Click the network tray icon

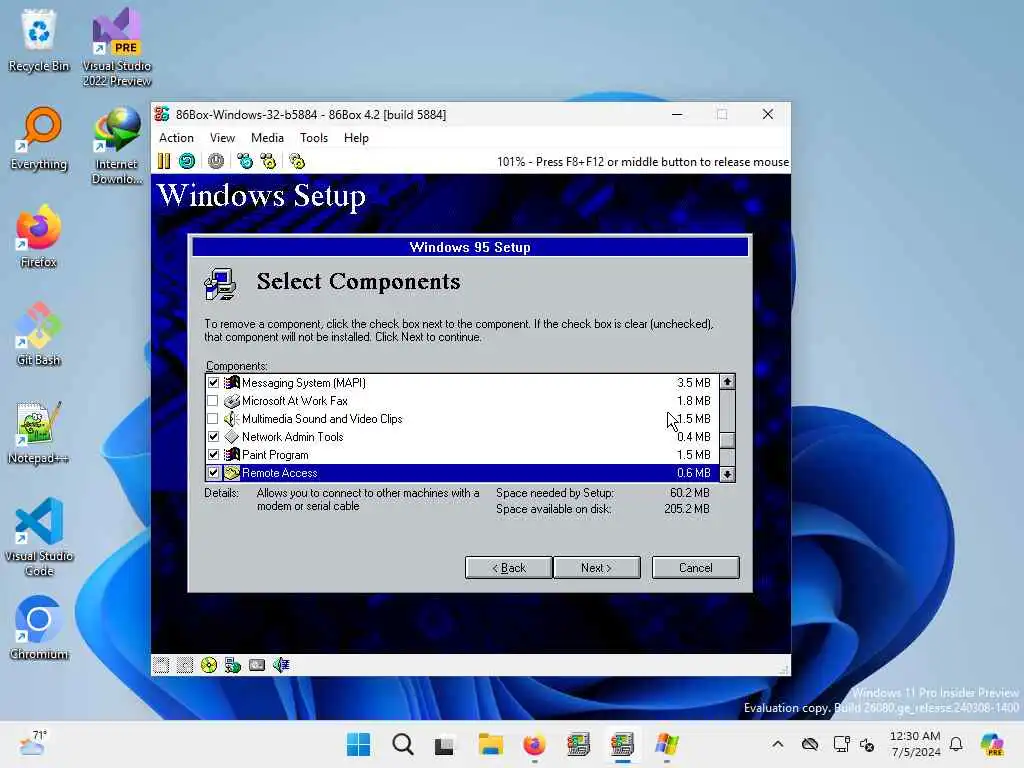click(x=841, y=744)
